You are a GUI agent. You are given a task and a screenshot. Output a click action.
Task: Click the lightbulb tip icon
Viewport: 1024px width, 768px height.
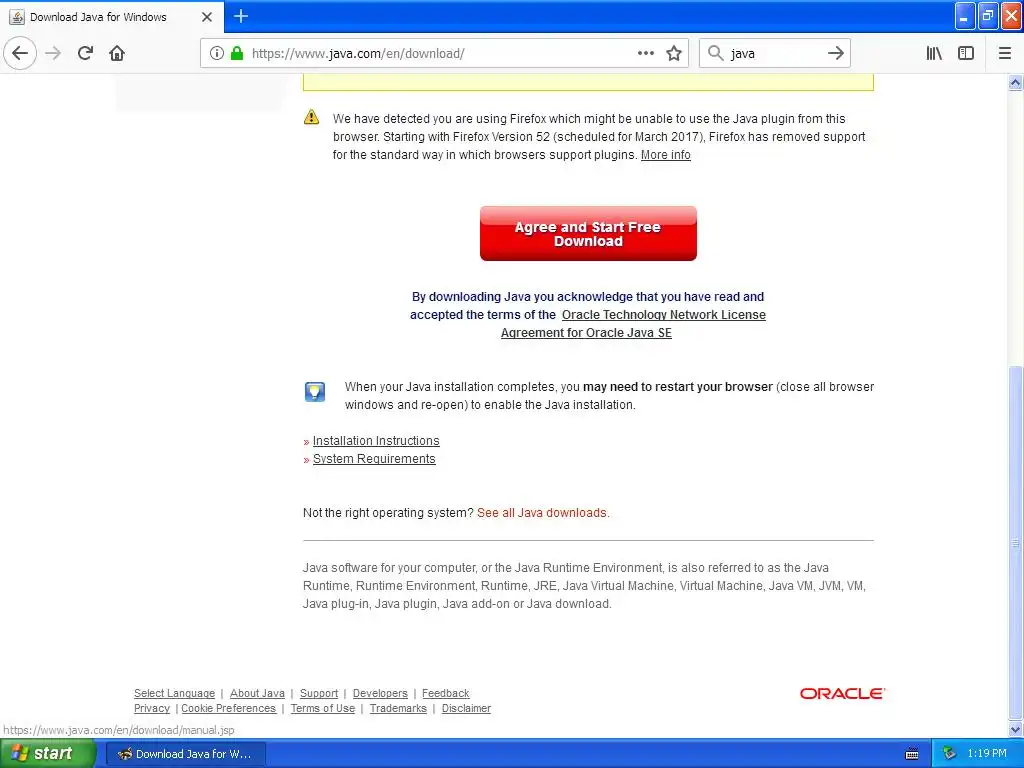pos(315,391)
